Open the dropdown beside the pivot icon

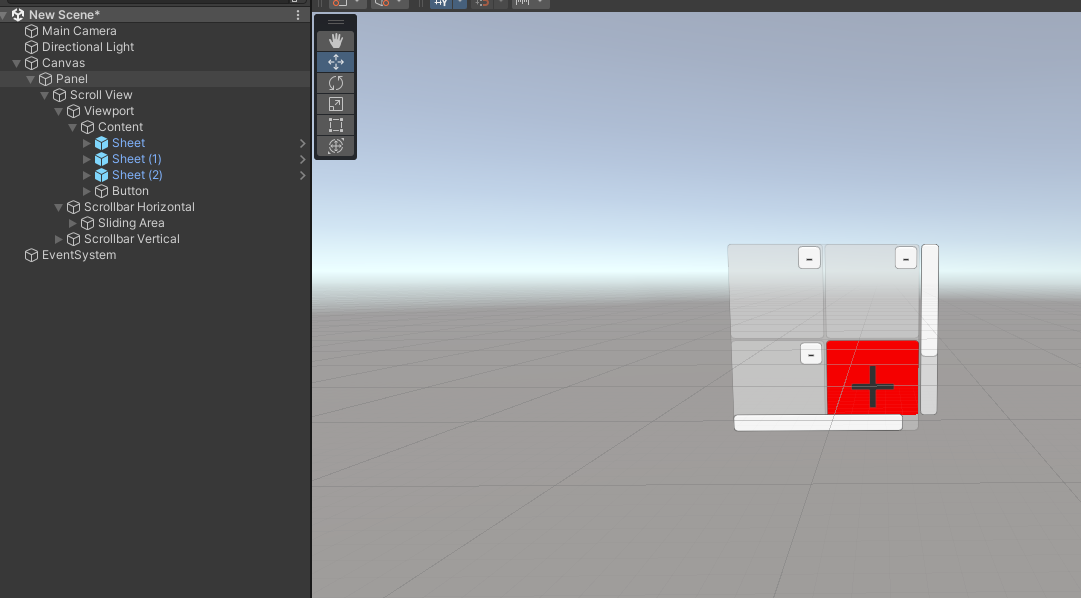[x=357, y=4]
